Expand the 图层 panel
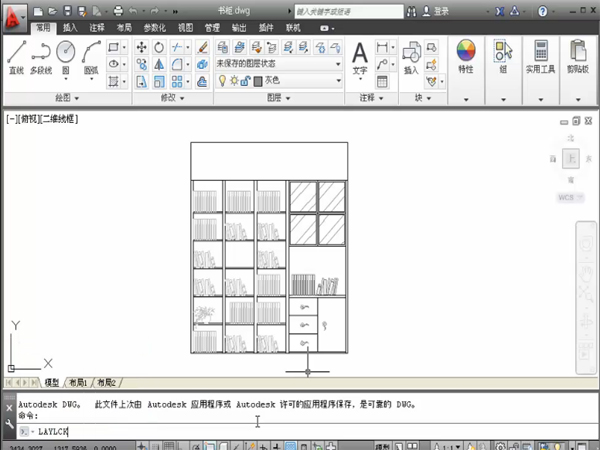The height and width of the screenshot is (450, 600). point(278,98)
